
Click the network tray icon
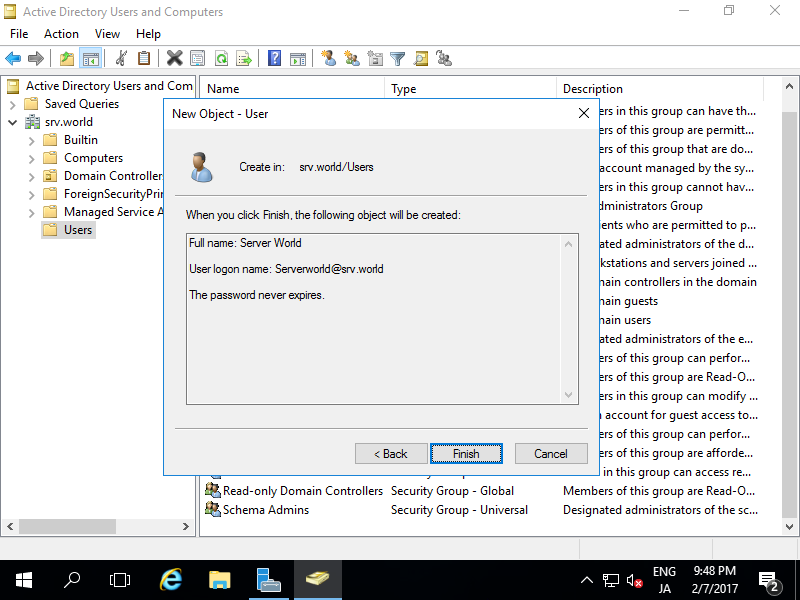click(x=610, y=580)
